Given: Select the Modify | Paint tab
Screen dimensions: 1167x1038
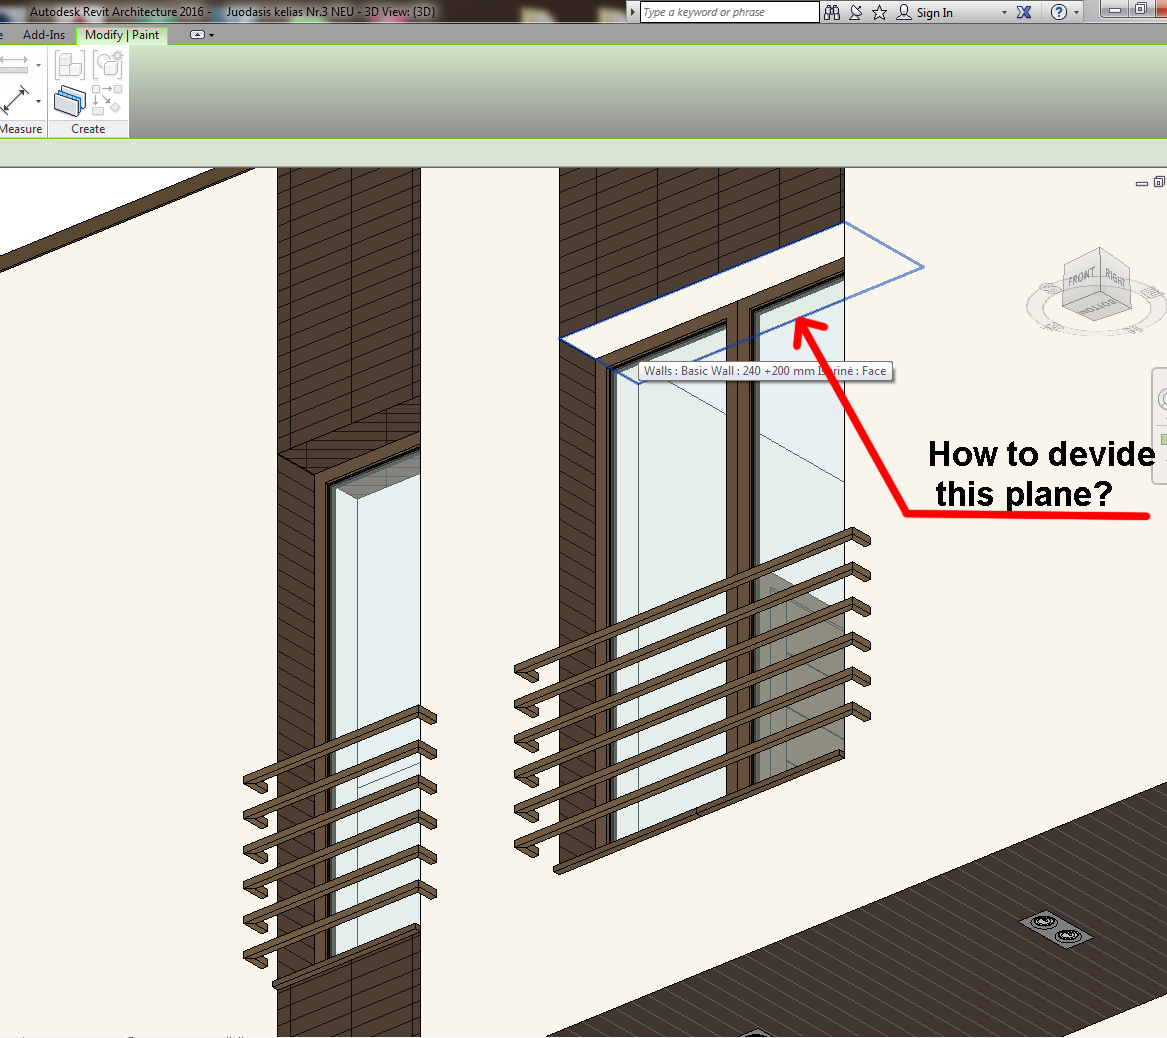Looking at the screenshot, I should click(x=122, y=35).
